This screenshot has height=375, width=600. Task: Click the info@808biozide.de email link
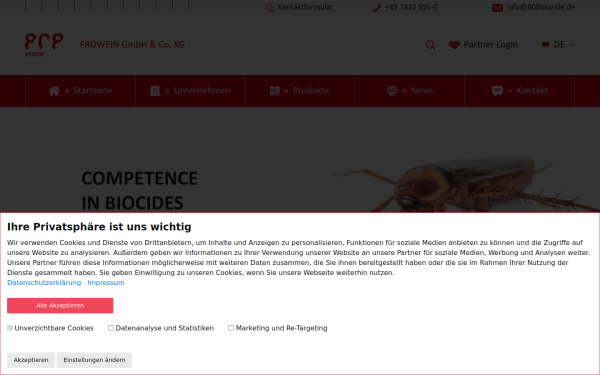[541, 7]
